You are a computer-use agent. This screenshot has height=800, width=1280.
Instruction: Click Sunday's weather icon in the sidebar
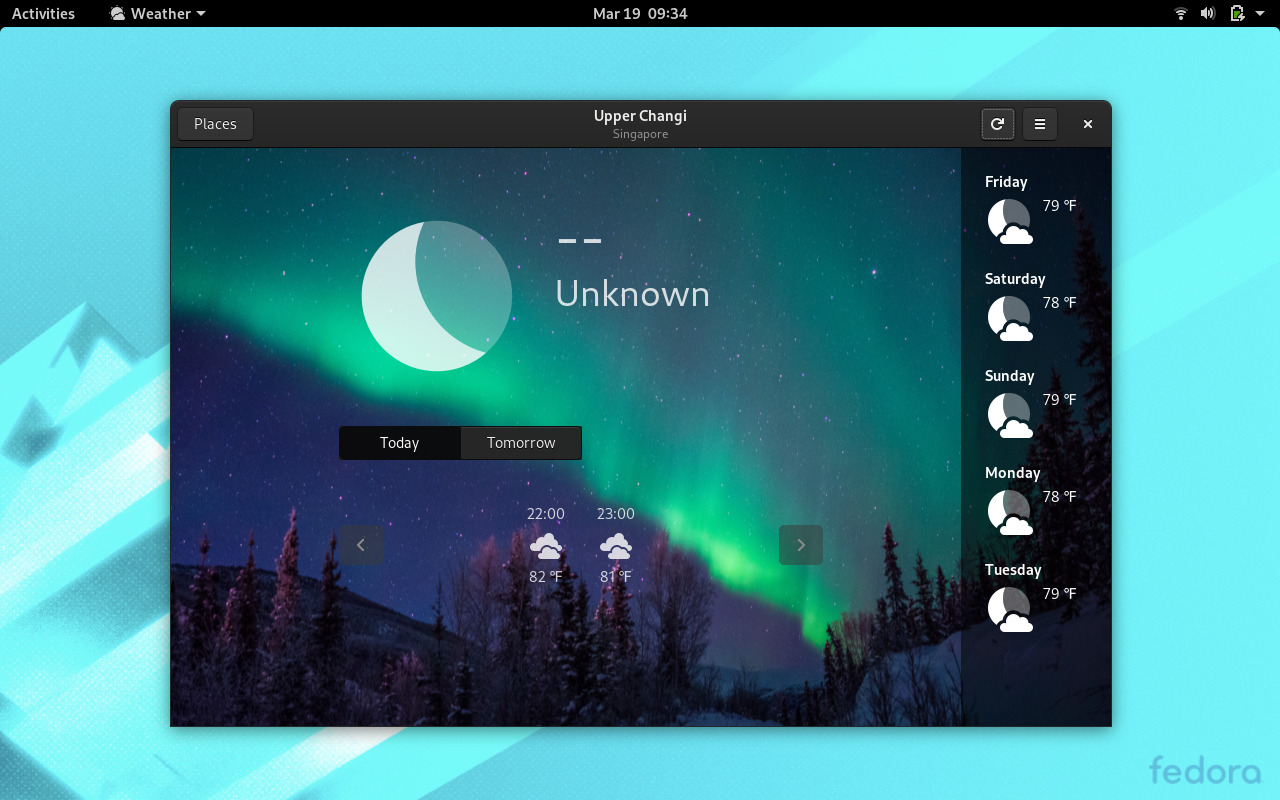[x=1010, y=414]
